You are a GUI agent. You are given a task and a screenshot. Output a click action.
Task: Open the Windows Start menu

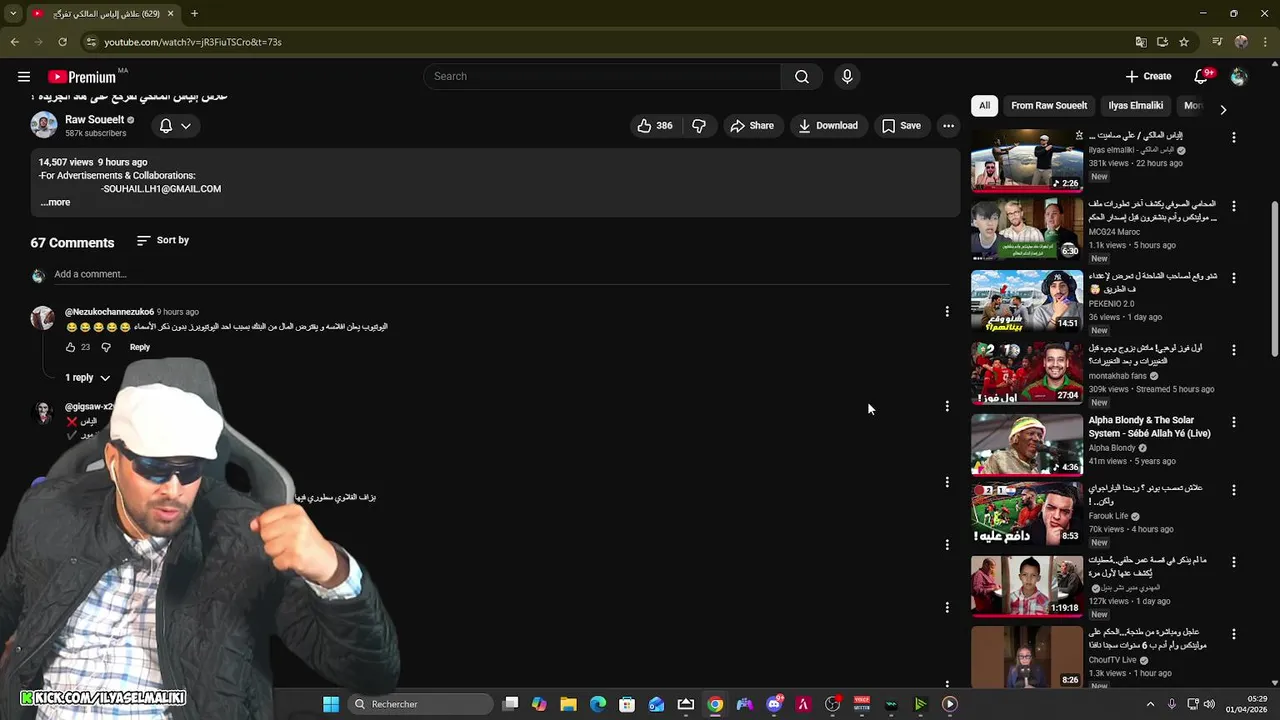[x=331, y=704]
